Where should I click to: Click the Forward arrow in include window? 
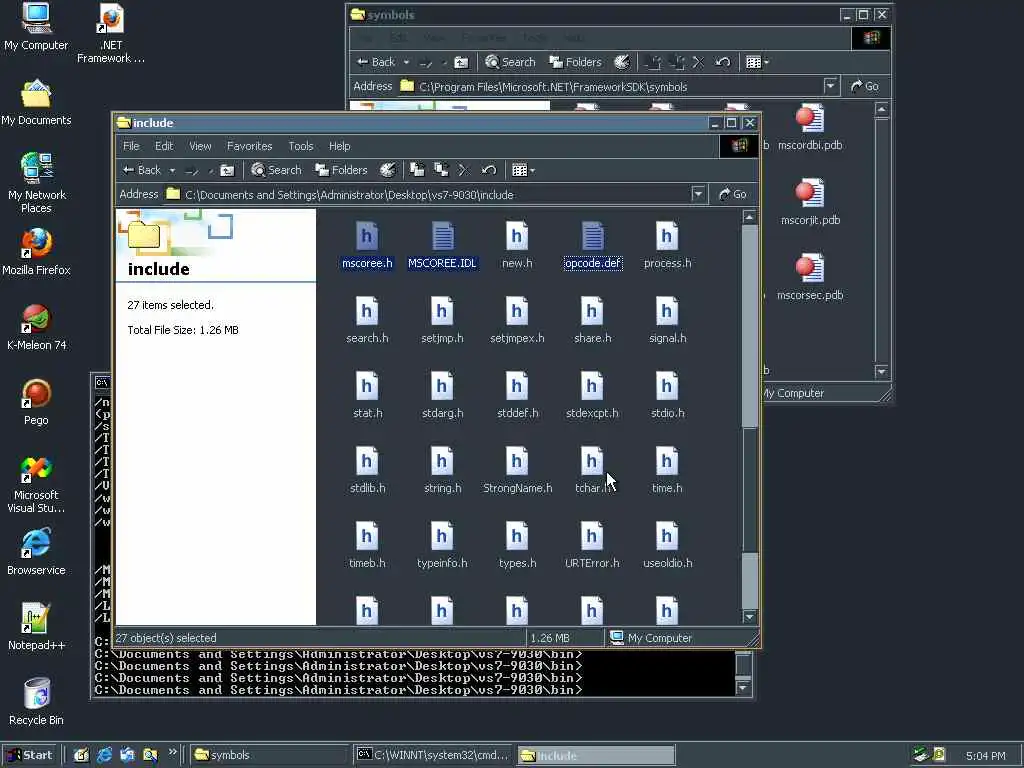point(191,170)
